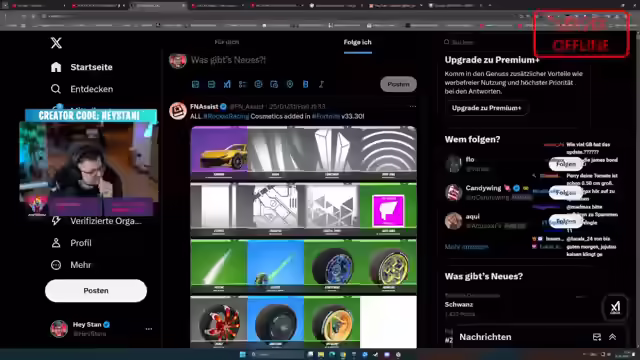This screenshot has height=360, width=640.
Task: Go to Profil in the sidebar
Action: tap(71, 243)
